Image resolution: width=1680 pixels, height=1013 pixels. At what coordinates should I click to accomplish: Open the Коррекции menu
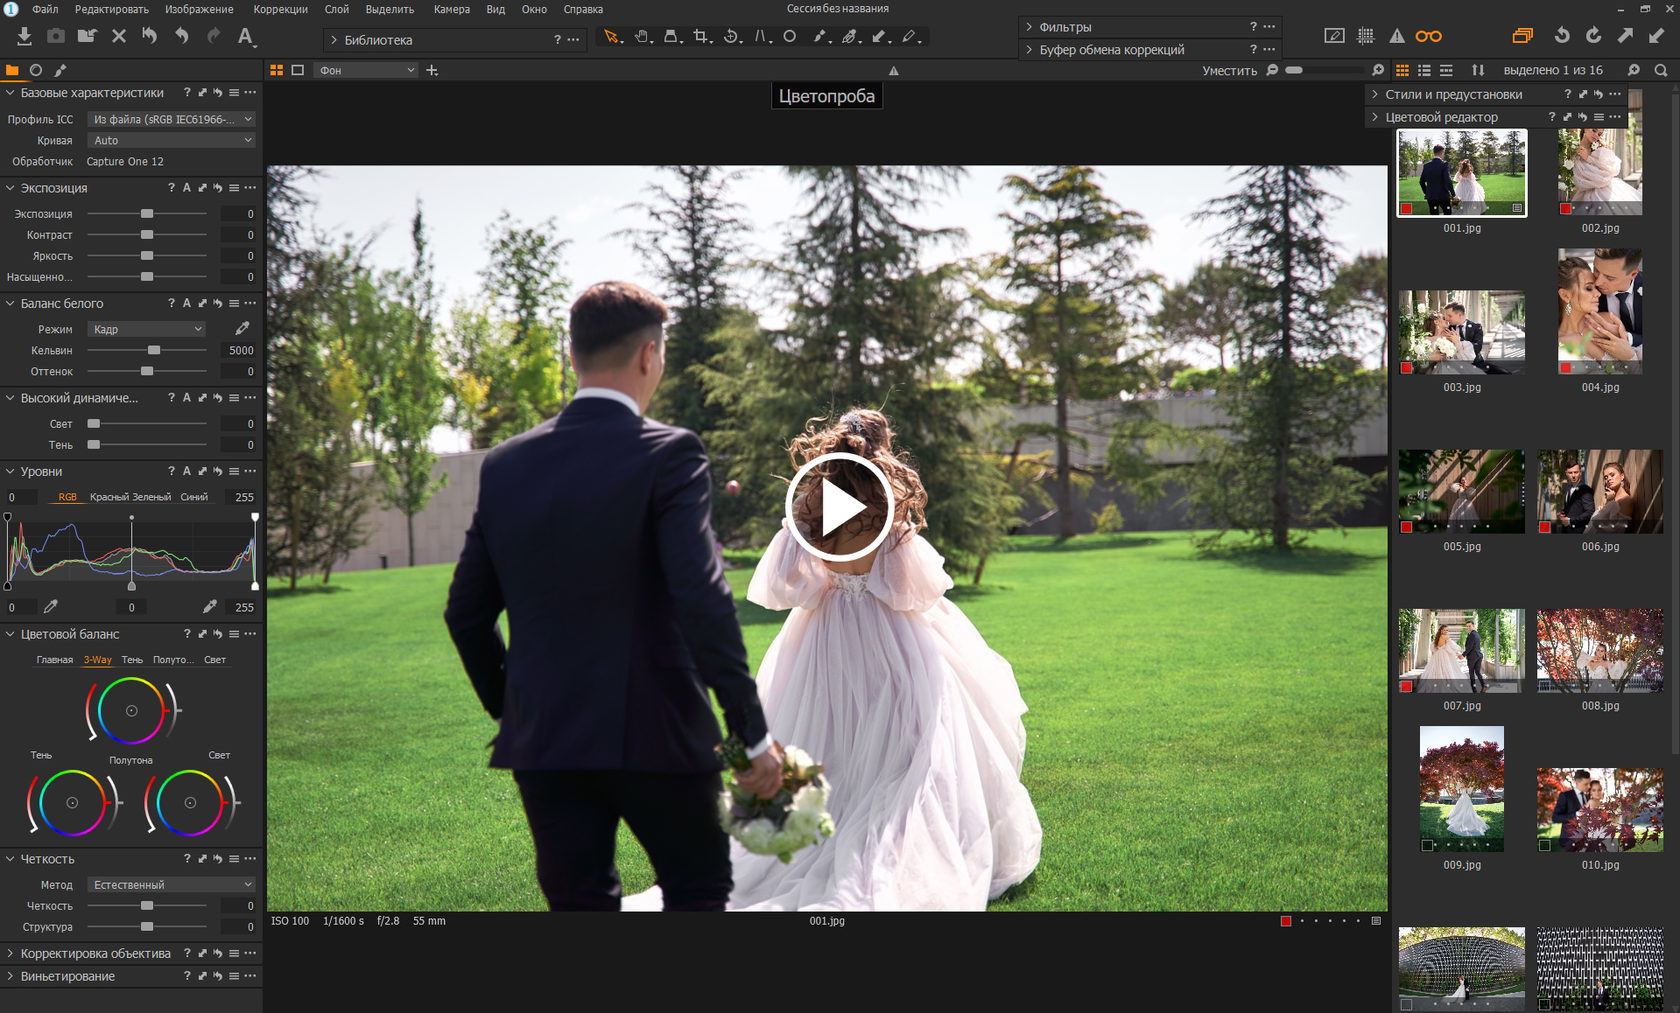coord(281,9)
